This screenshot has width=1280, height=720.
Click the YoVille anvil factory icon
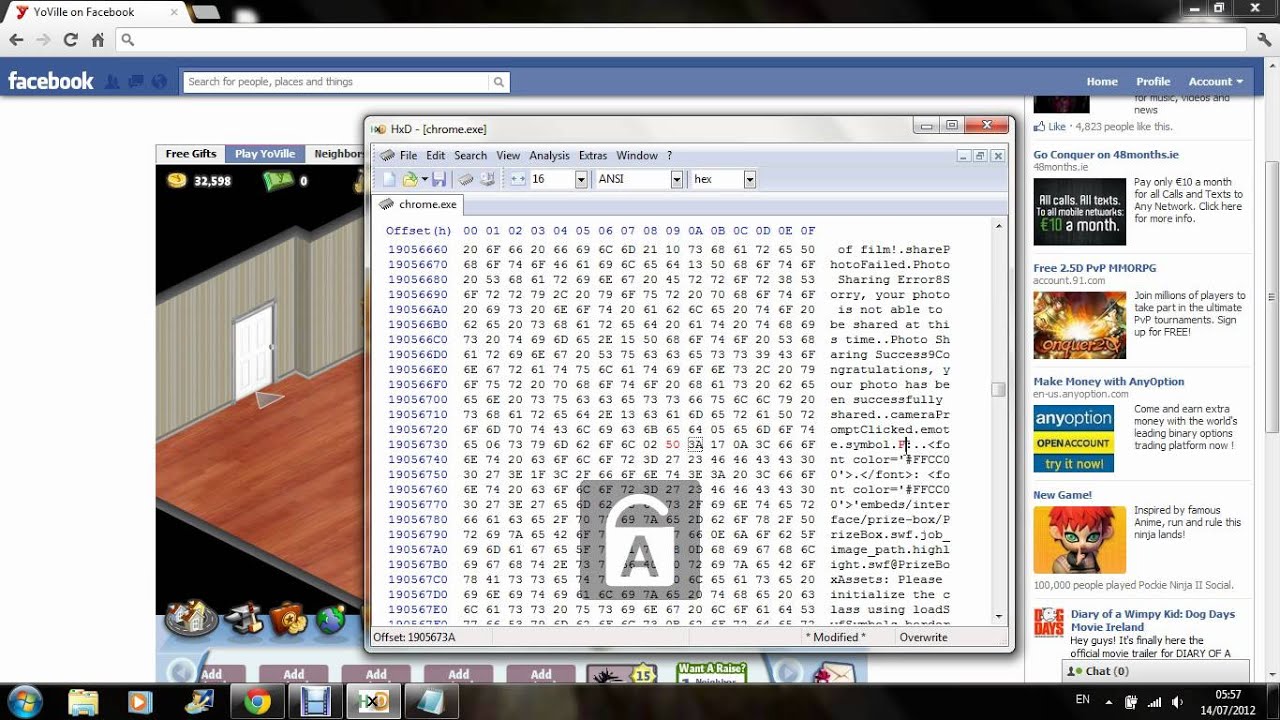244,620
